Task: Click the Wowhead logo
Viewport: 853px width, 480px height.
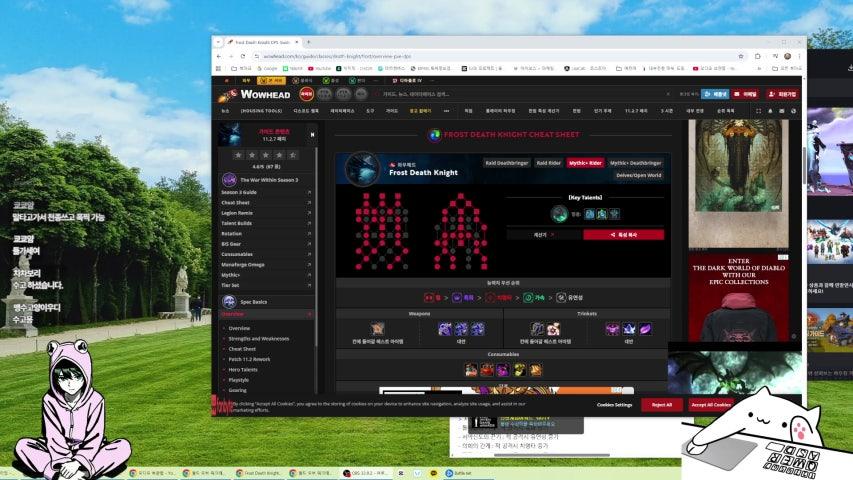Action: pos(255,95)
